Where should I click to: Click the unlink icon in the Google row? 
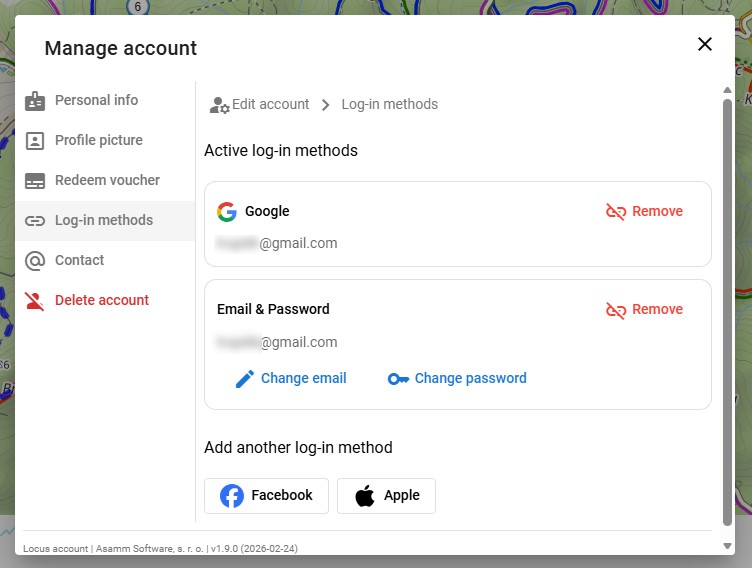point(616,212)
